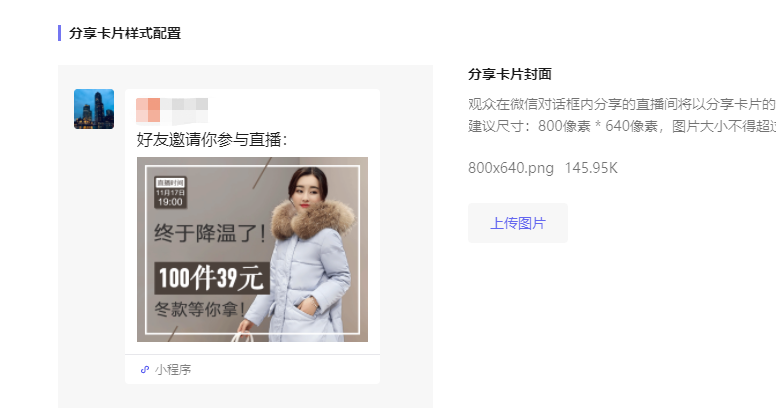This screenshot has height=420, width=776.
Task: Open the winter coat cover image
Action: click(252, 249)
